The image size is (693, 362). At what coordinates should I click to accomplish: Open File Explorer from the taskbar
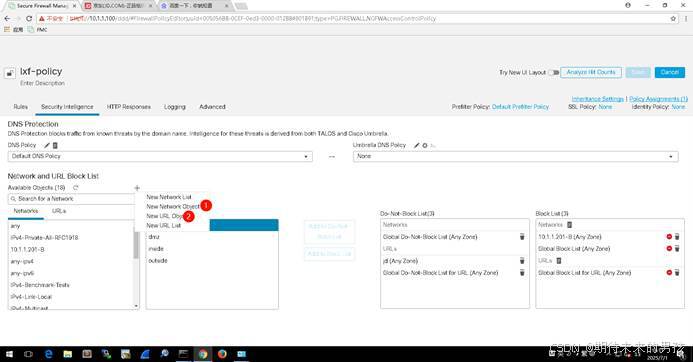68,354
